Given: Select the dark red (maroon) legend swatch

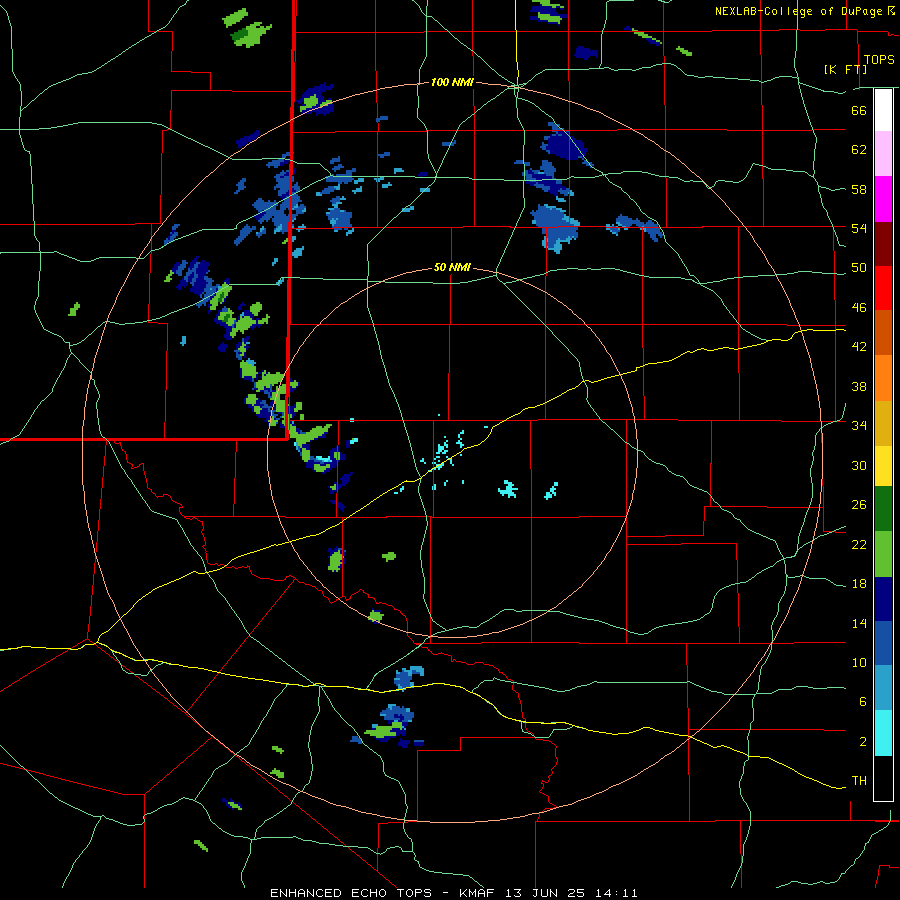Looking at the screenshot, I should pos(883,244).
